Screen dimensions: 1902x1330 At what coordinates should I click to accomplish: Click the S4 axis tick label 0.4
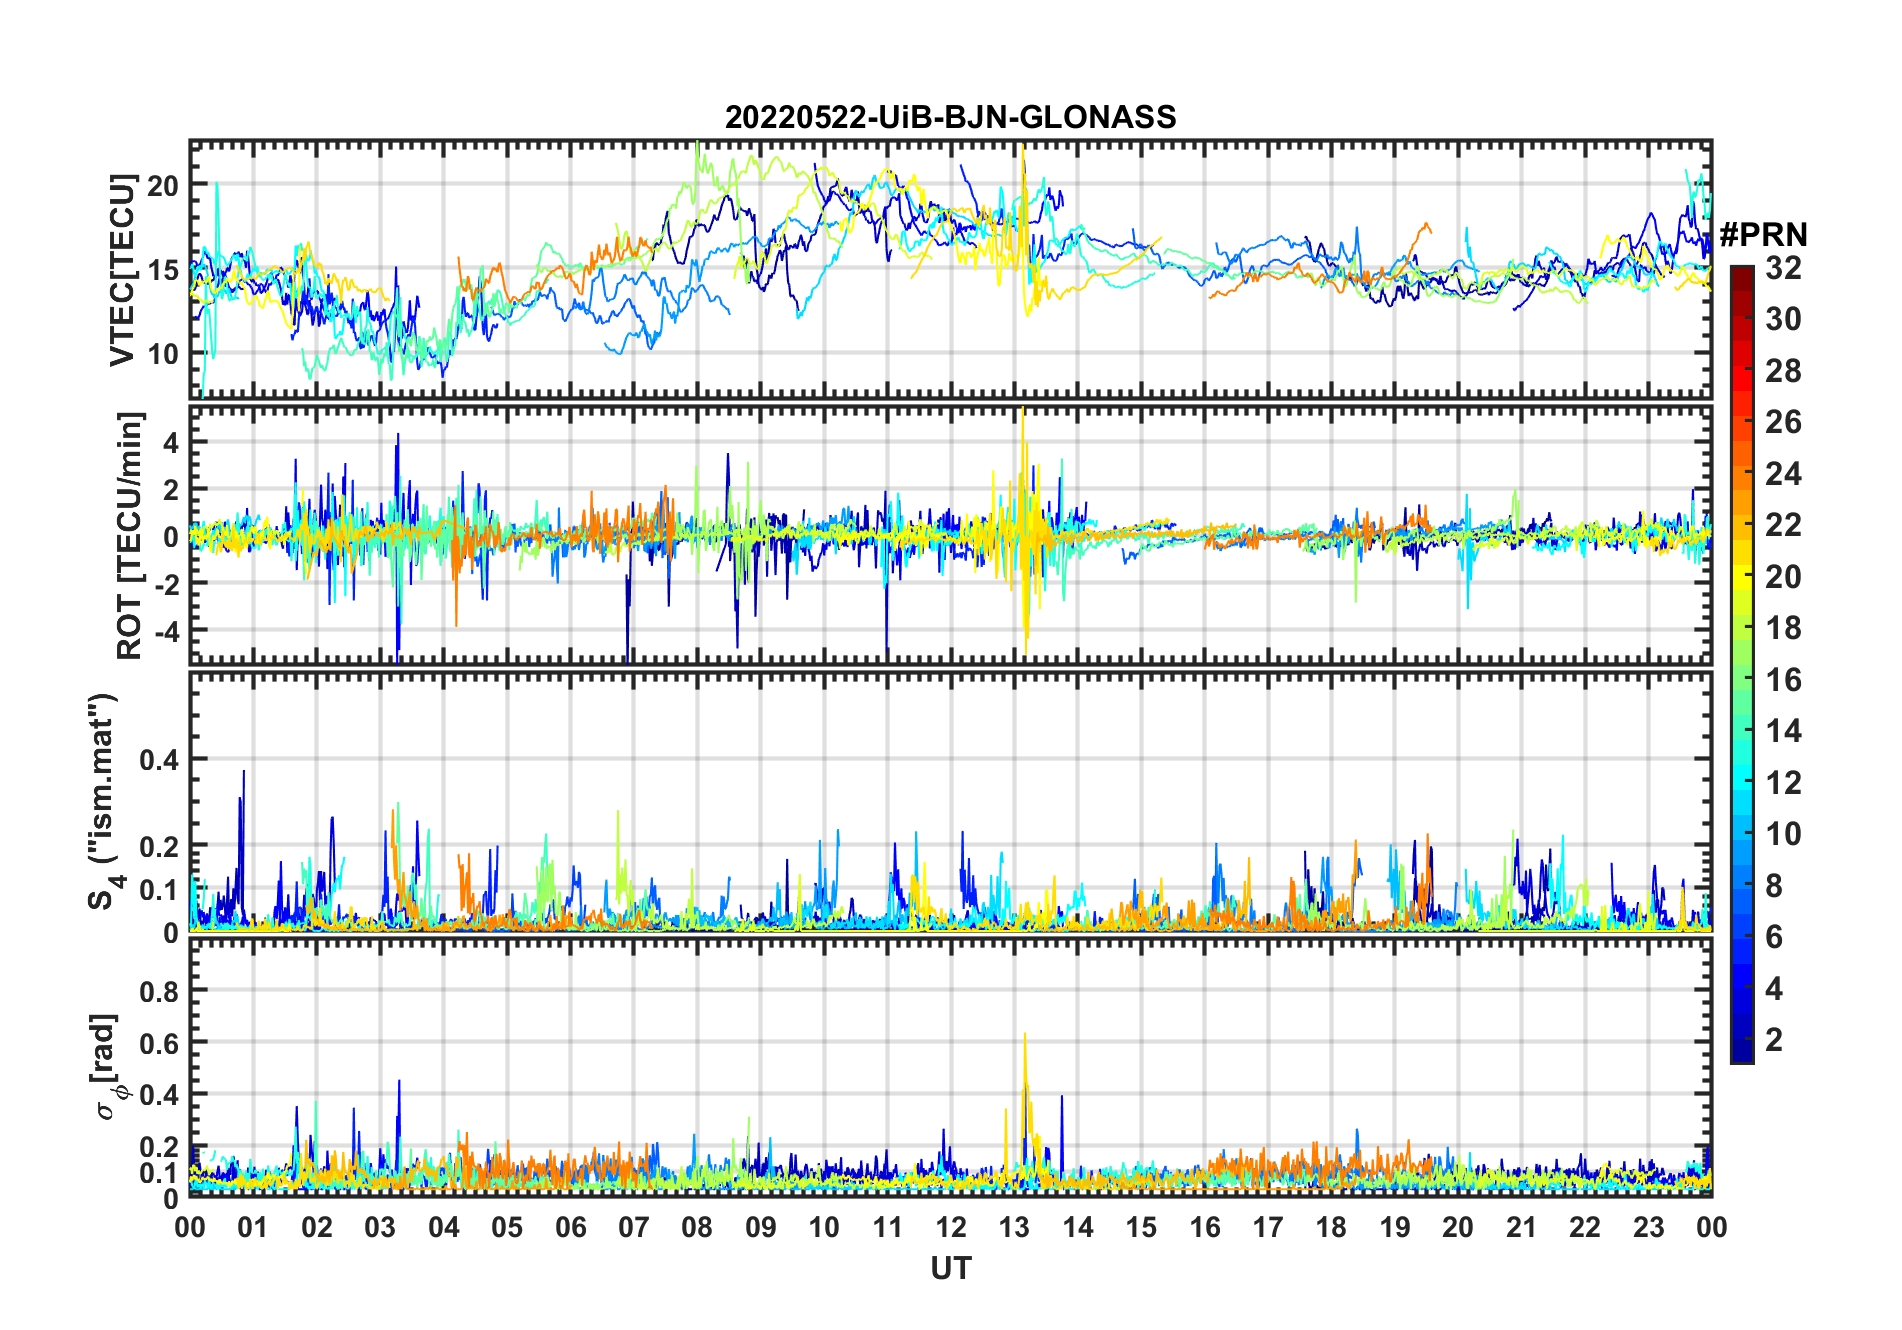tap(159, 760)
